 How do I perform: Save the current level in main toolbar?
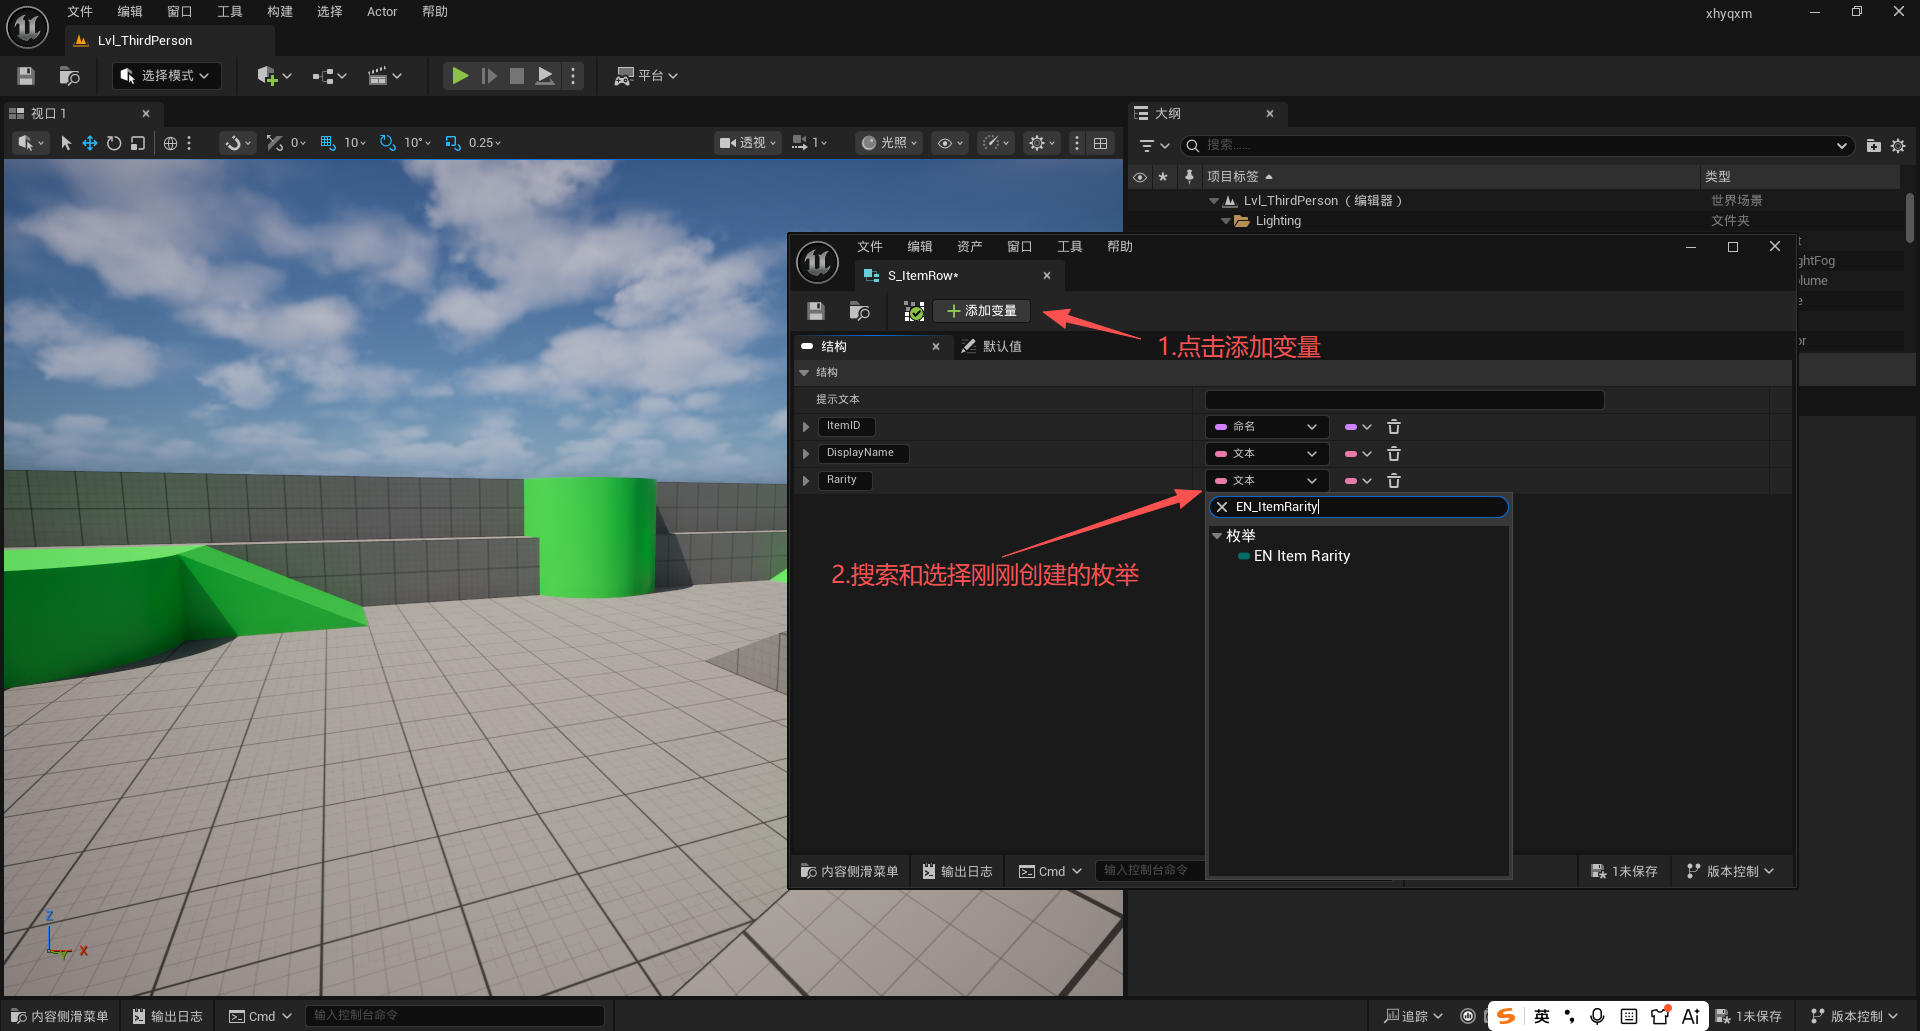click(x=26, y=76)
